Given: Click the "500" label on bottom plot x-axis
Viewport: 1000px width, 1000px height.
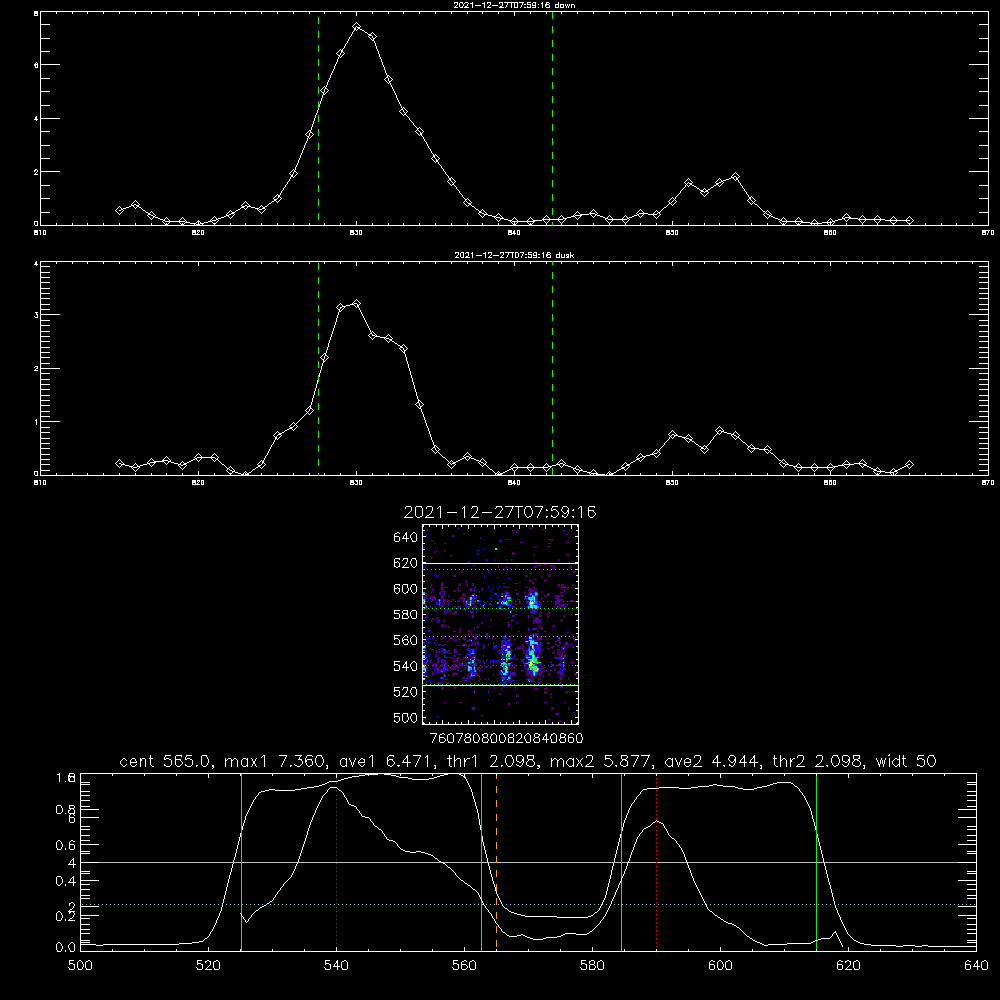Looking at the screenshot, I should tap(80, 966).
